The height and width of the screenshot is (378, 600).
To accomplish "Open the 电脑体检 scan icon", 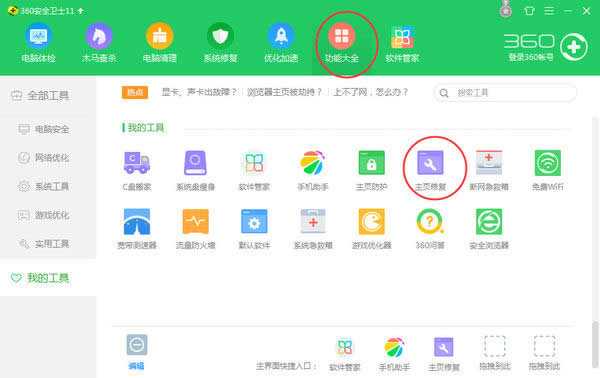I will pos(38,42).
